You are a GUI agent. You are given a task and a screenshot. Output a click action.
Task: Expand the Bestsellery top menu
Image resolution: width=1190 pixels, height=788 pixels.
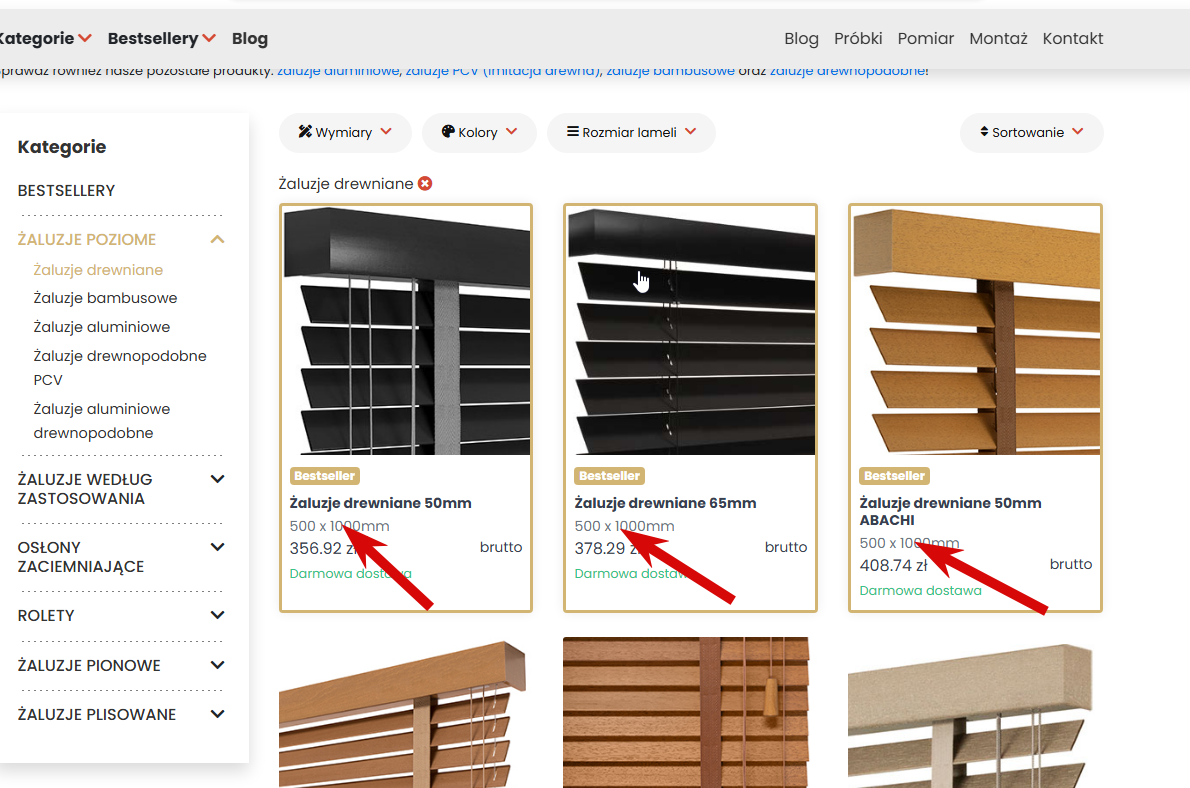click(162, 39)
